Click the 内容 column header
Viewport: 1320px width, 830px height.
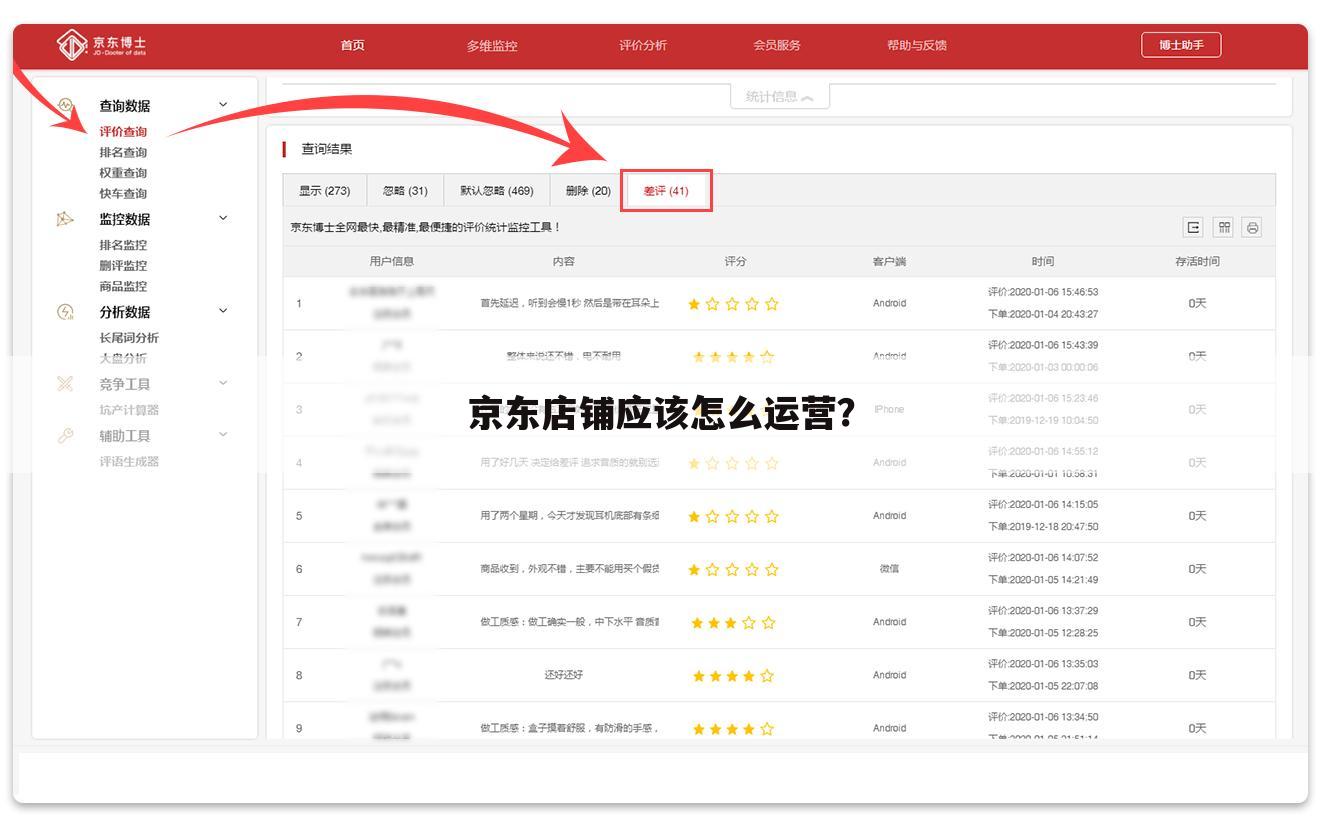[x=564, y=261]
